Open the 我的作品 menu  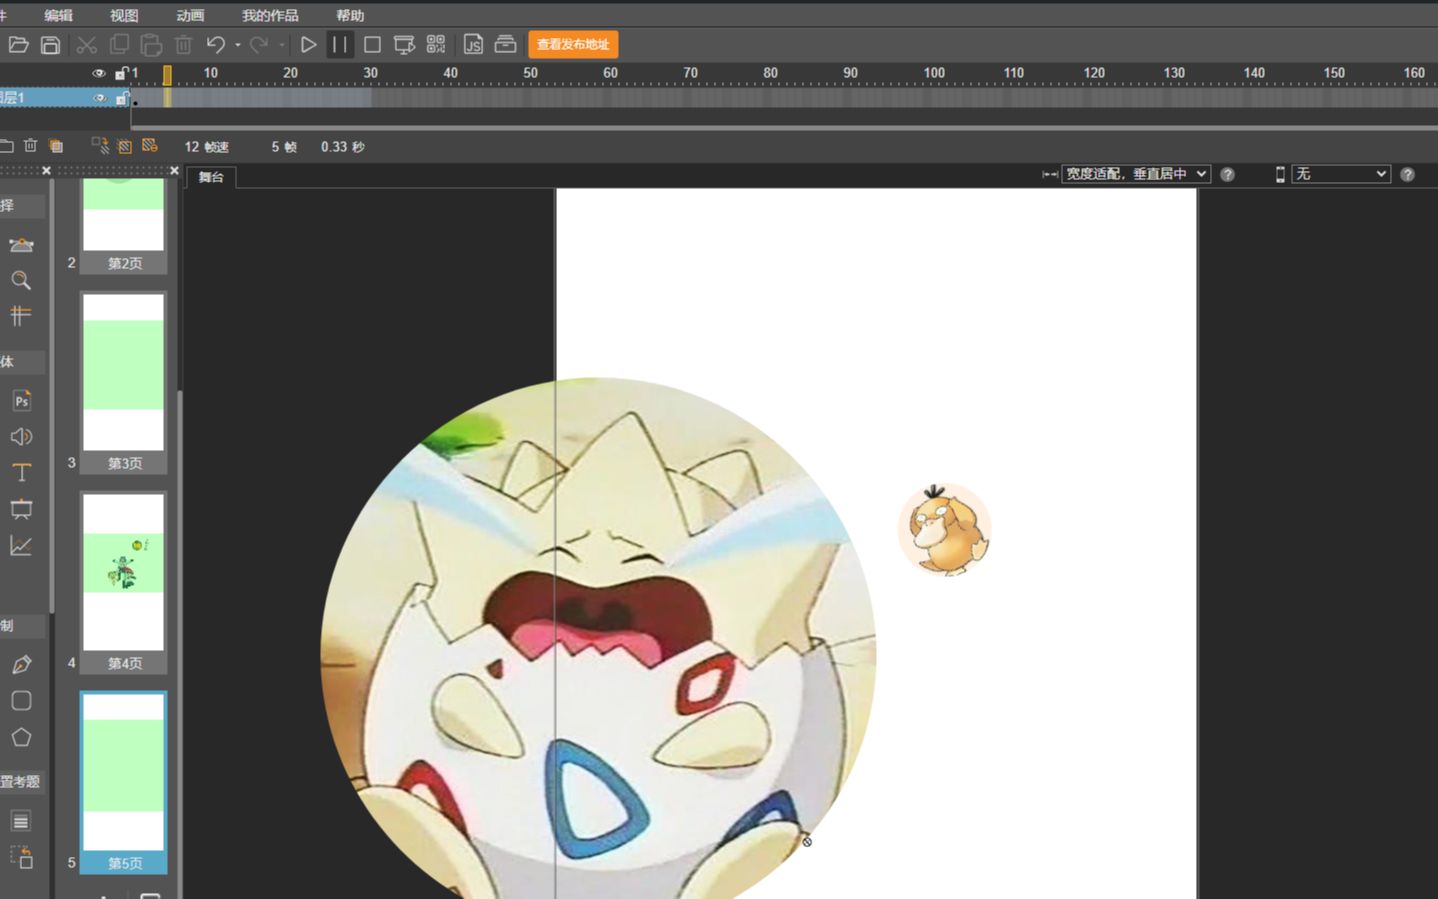point(270,15)
